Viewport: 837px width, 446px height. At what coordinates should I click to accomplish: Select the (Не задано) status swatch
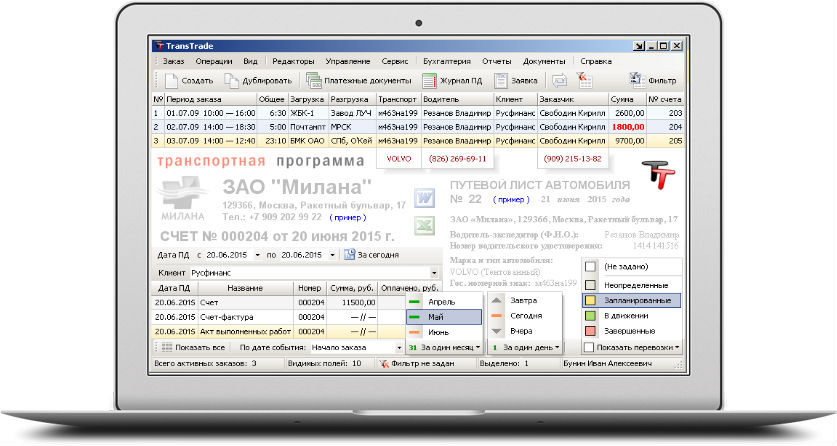[590, 266]
